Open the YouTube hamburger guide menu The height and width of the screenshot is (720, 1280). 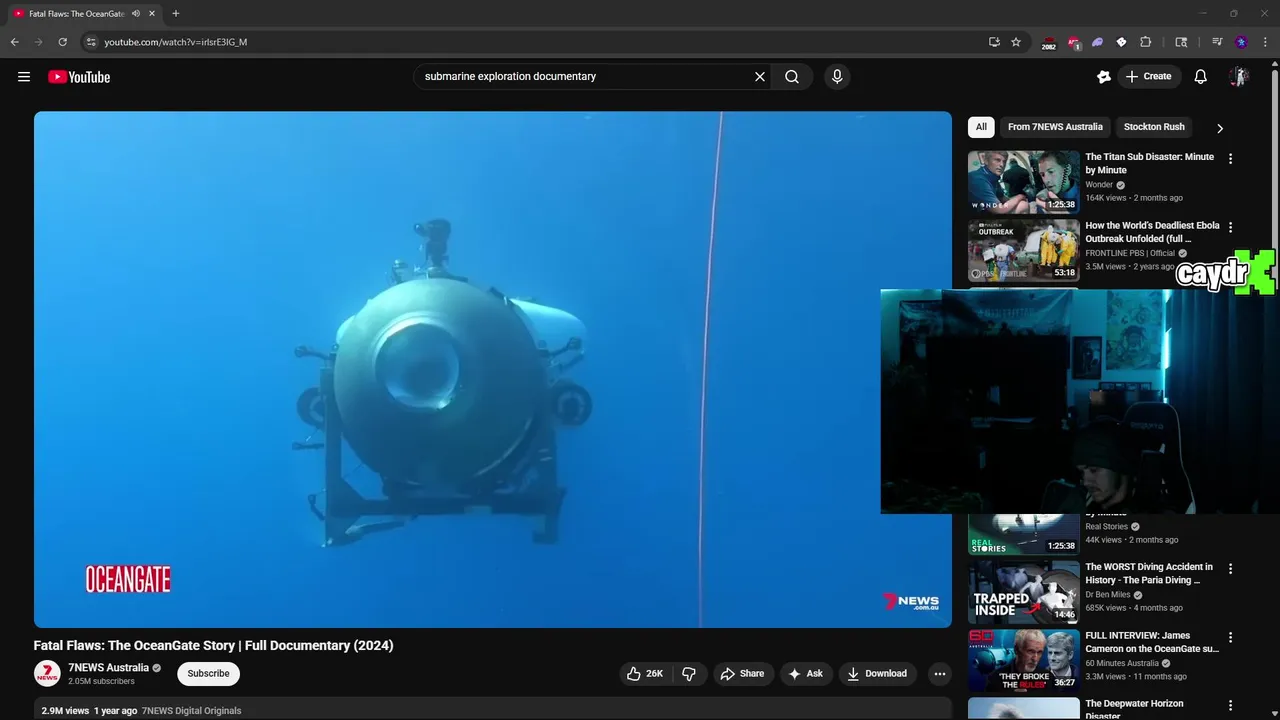pos(24,77)
